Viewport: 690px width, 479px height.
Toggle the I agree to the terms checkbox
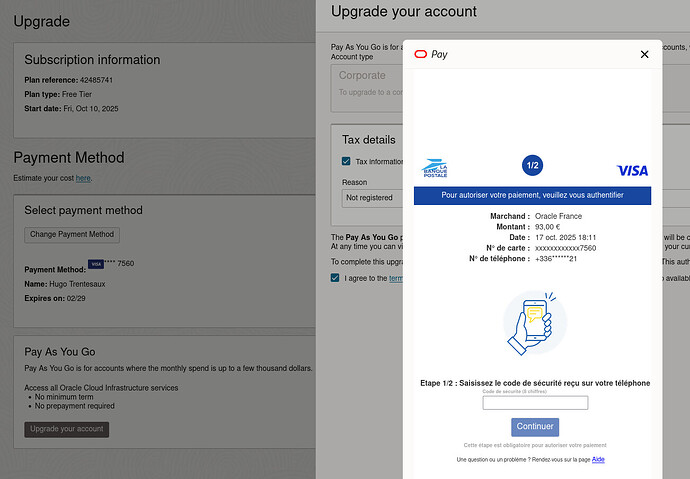pos(336,278)
